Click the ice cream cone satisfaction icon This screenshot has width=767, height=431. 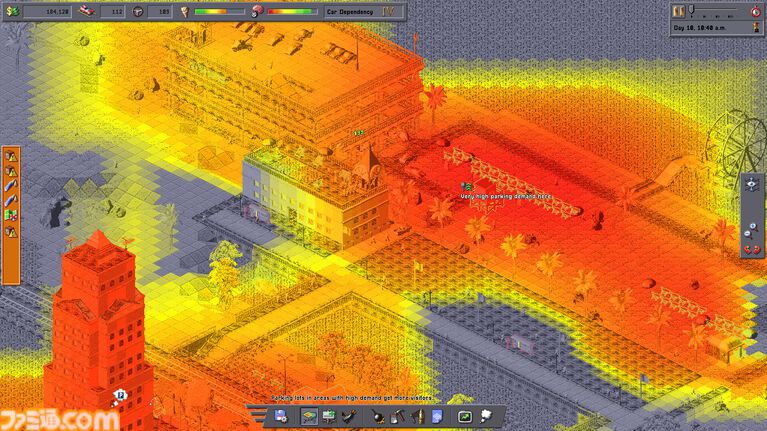click(185, 12)
